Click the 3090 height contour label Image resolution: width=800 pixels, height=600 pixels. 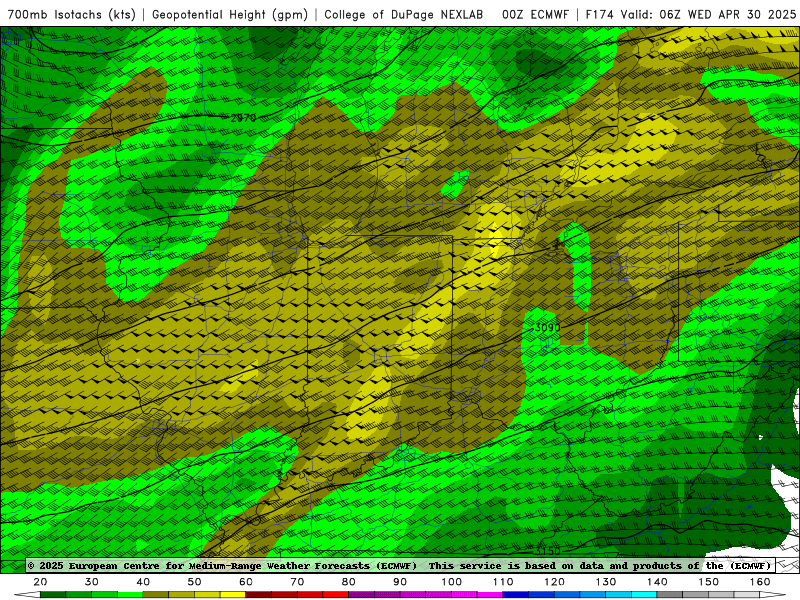click(547, 328)
